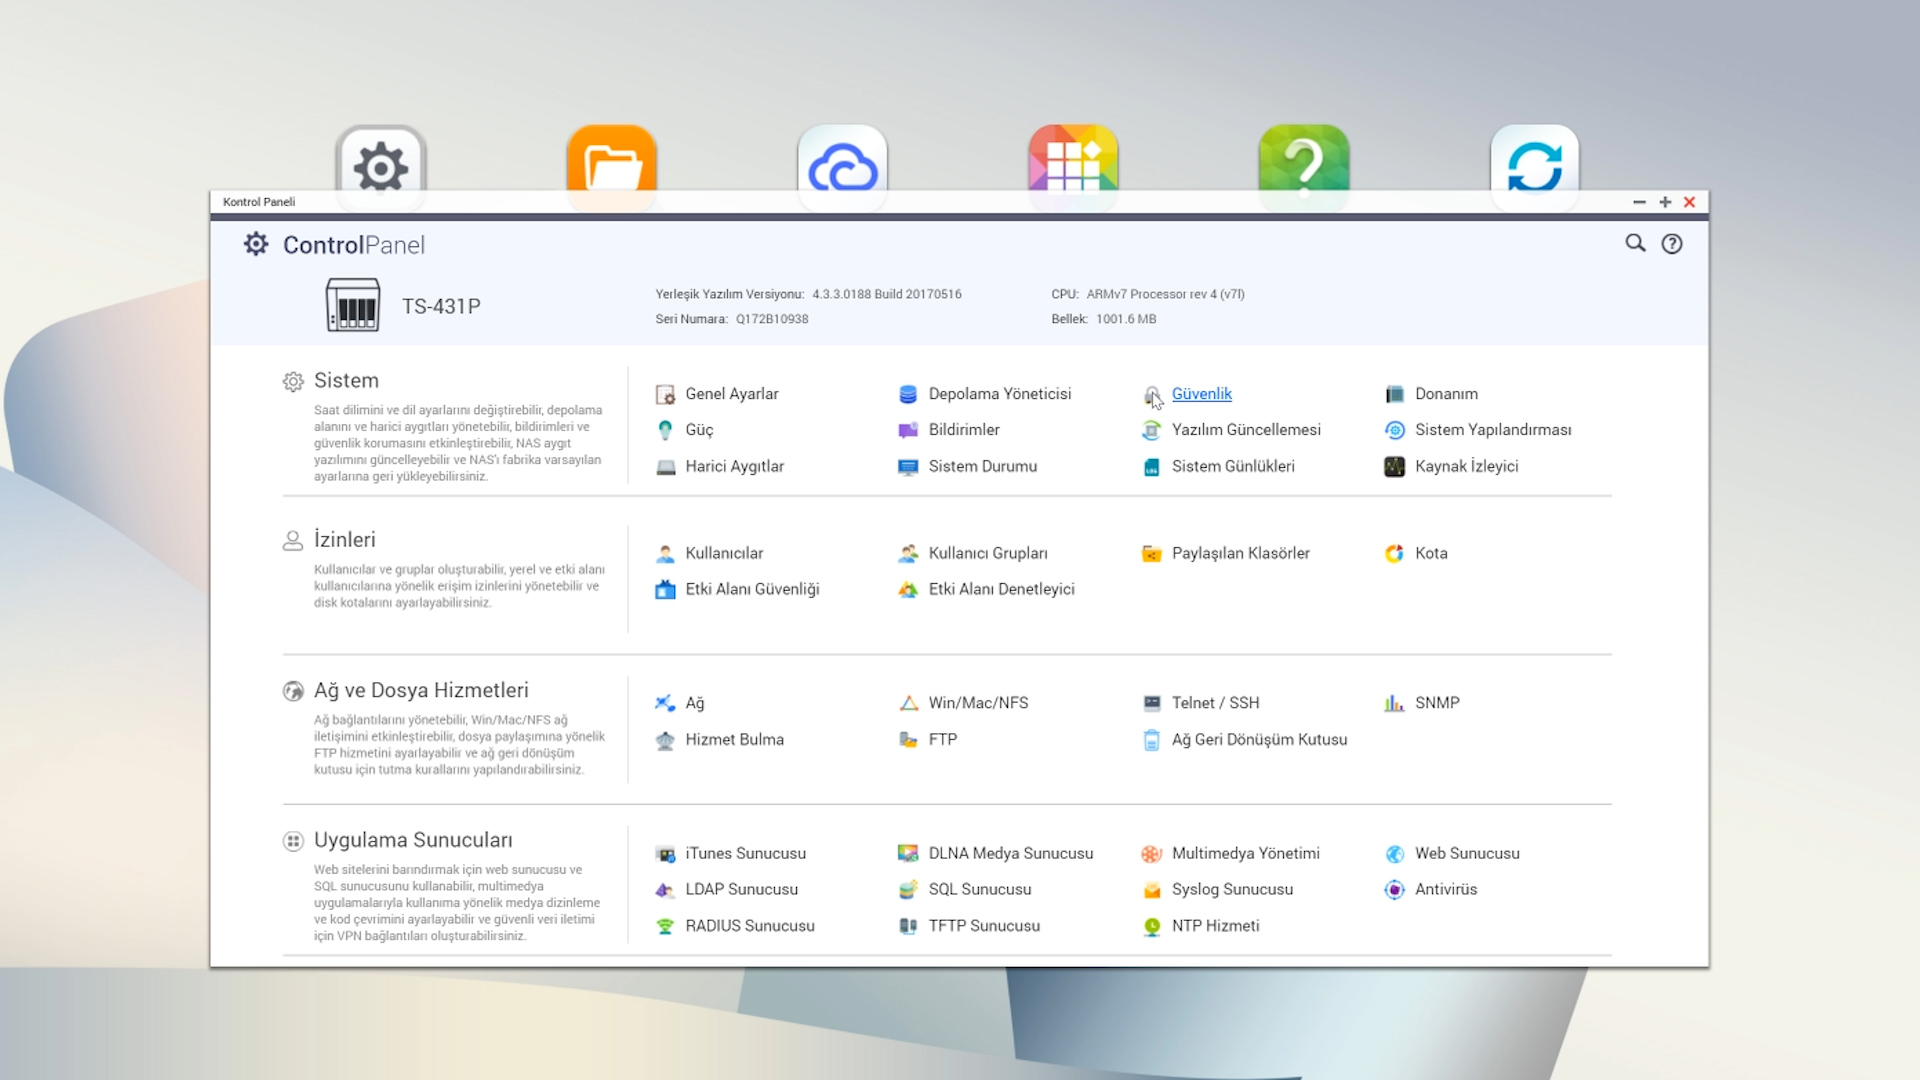1920x1080 pixels.
Task: Open Hizmet Bulma icon
Action: (x=665, y=740)
